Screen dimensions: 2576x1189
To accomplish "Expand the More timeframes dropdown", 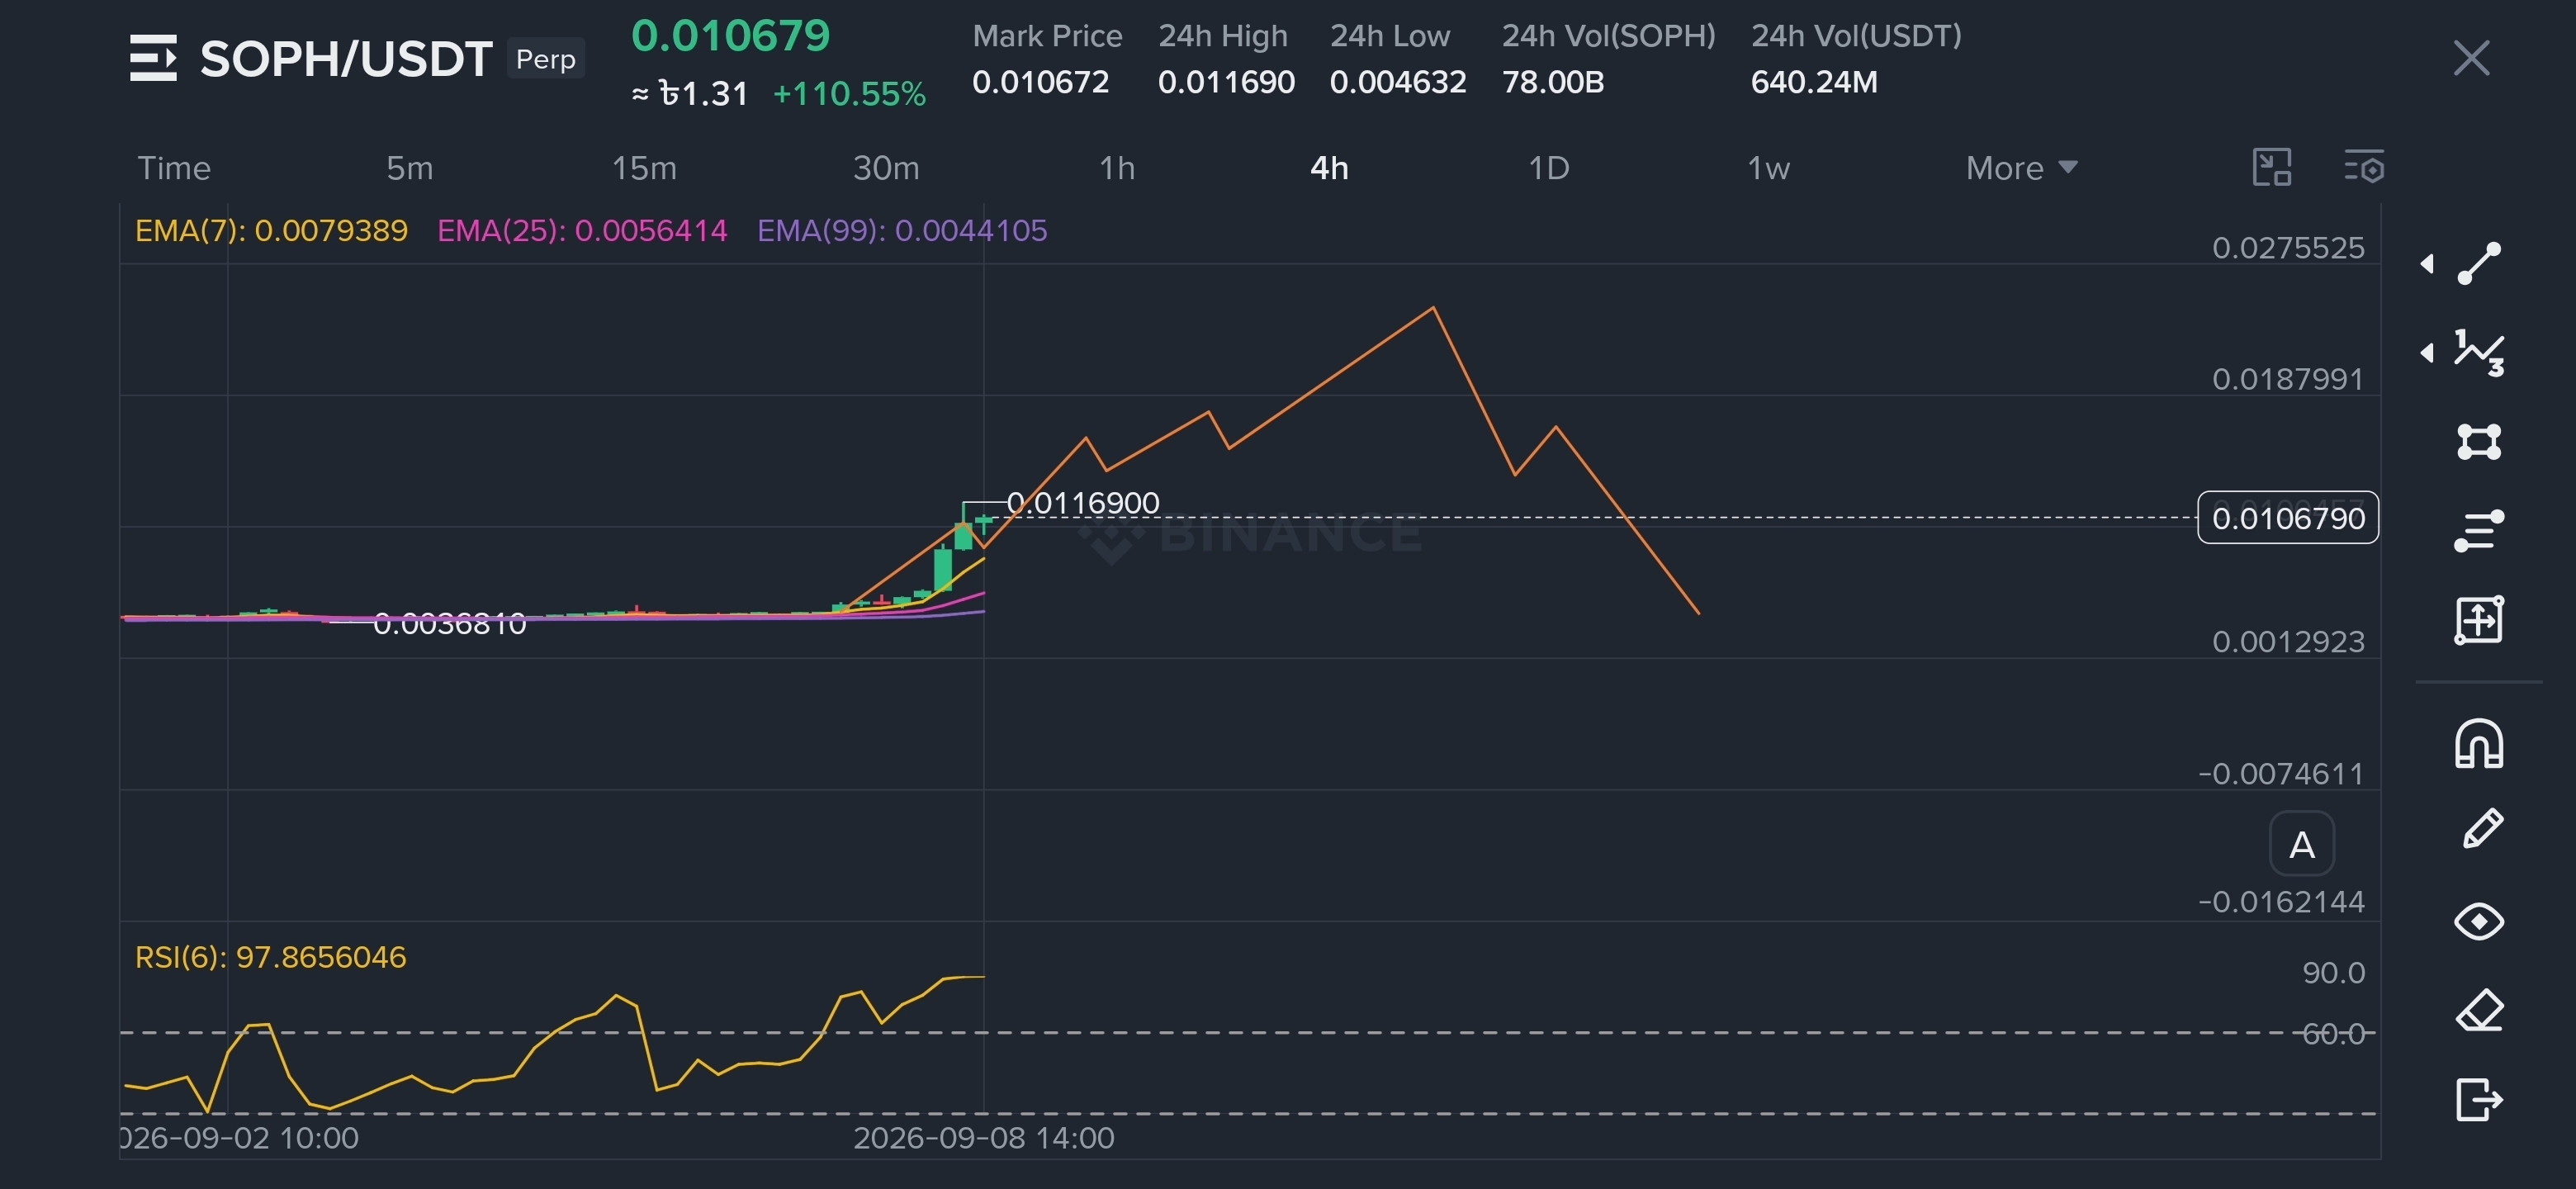I will point(2021,168).
